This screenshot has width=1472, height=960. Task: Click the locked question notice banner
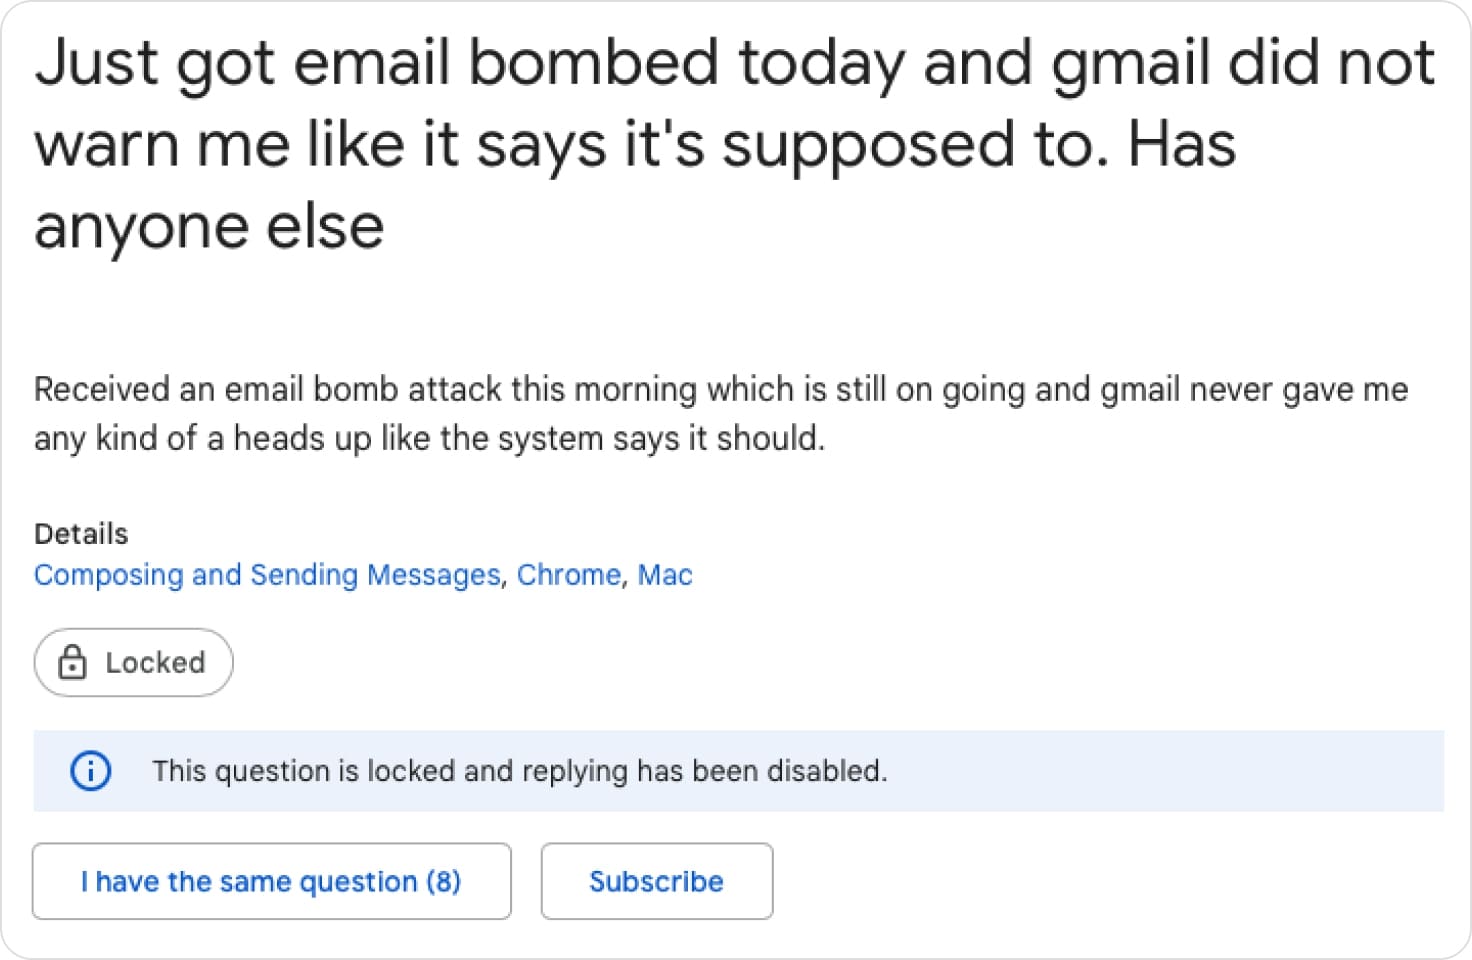(736, 771)
